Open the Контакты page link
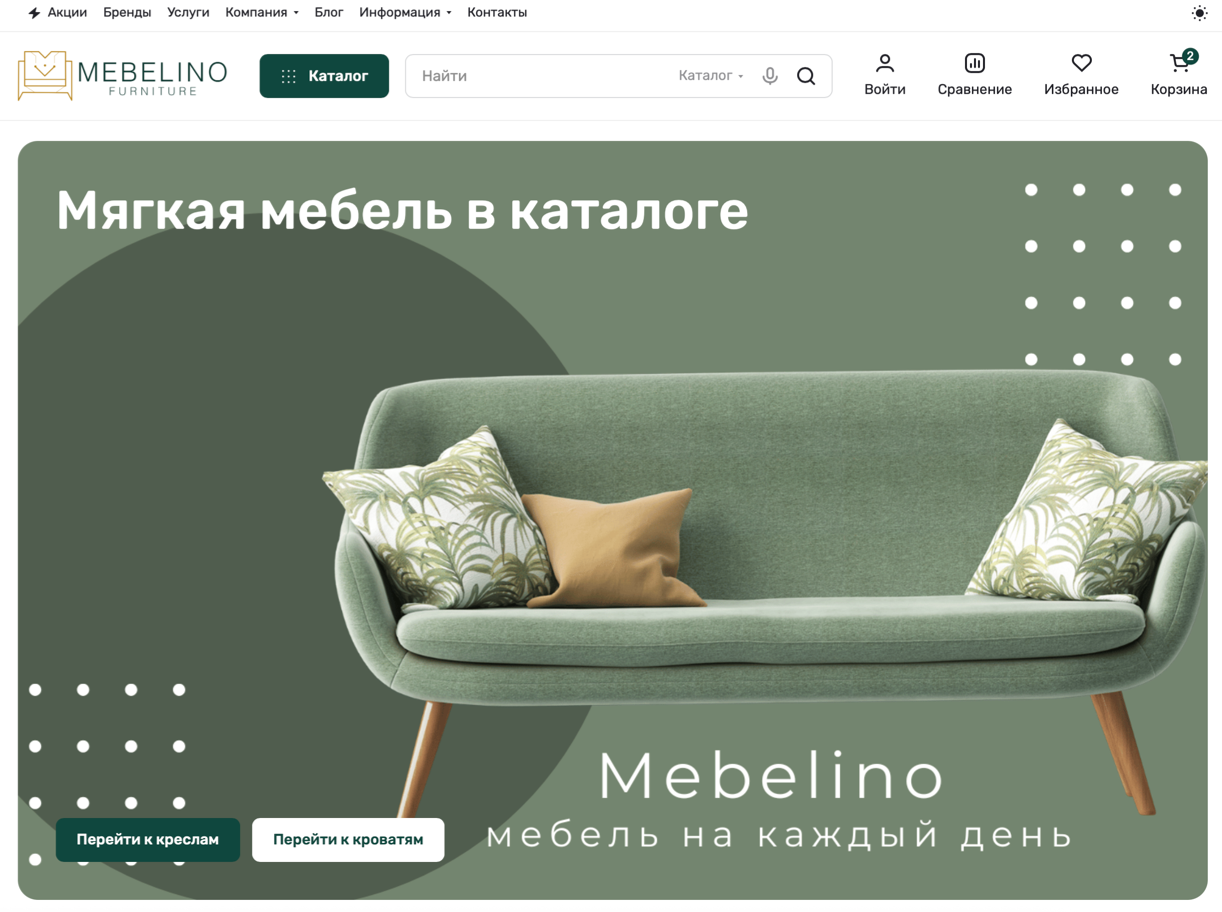 coord(497,13)
